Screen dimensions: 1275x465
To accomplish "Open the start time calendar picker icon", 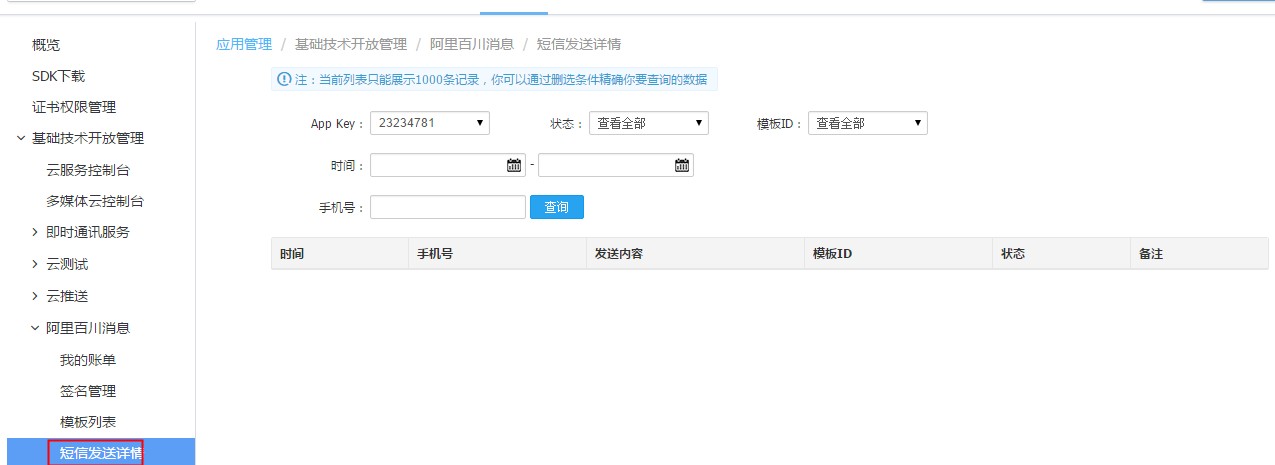I will pyautogui.click(x=514, y=165).
